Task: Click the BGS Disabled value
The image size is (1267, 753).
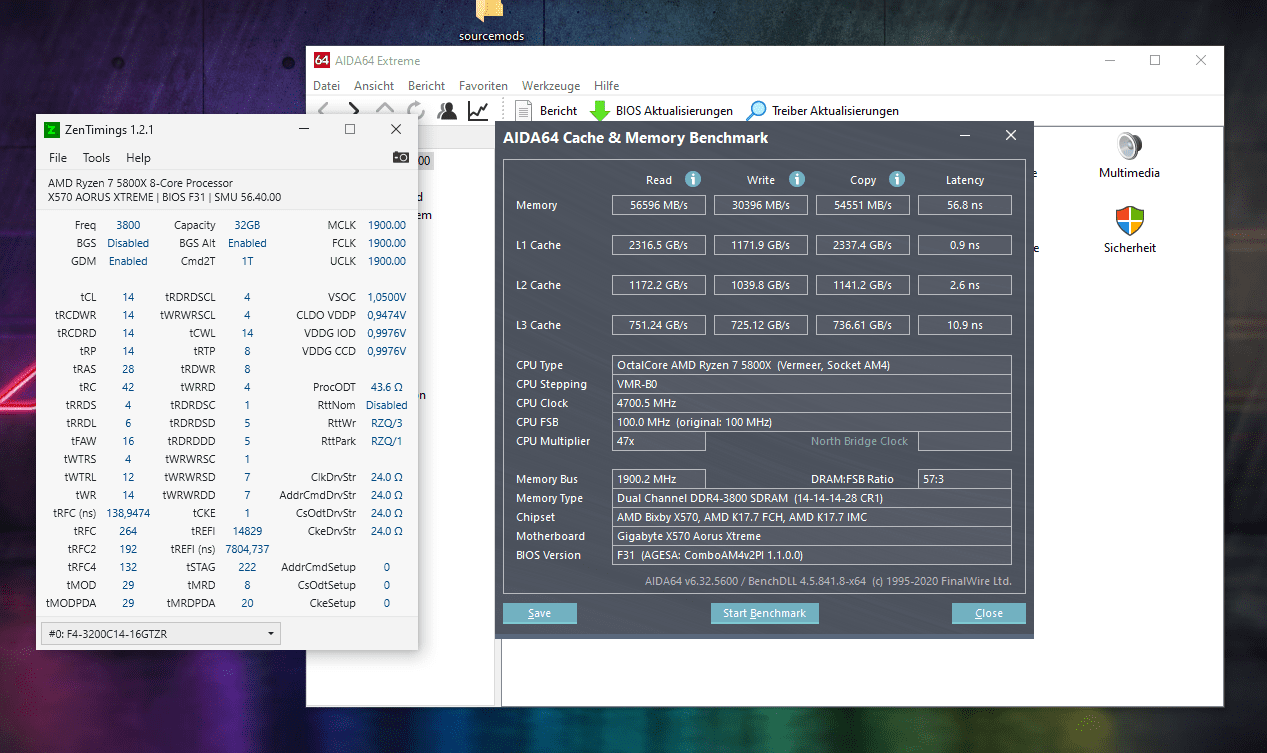Action: click(128, 243)
